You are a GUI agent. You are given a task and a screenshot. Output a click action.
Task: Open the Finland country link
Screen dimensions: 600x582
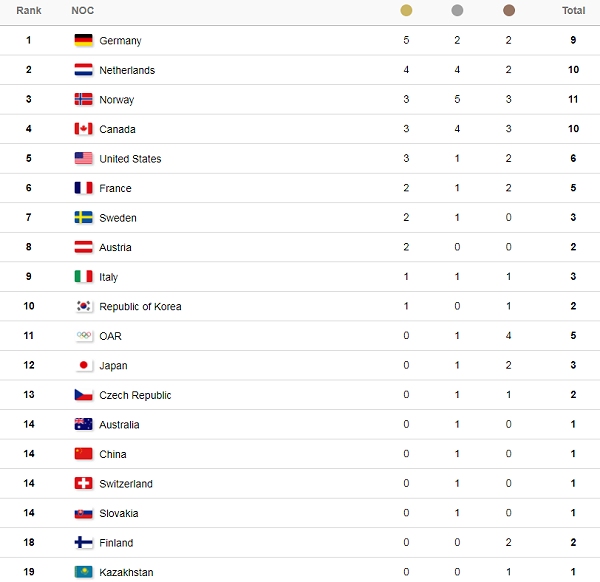pos(116,543)
